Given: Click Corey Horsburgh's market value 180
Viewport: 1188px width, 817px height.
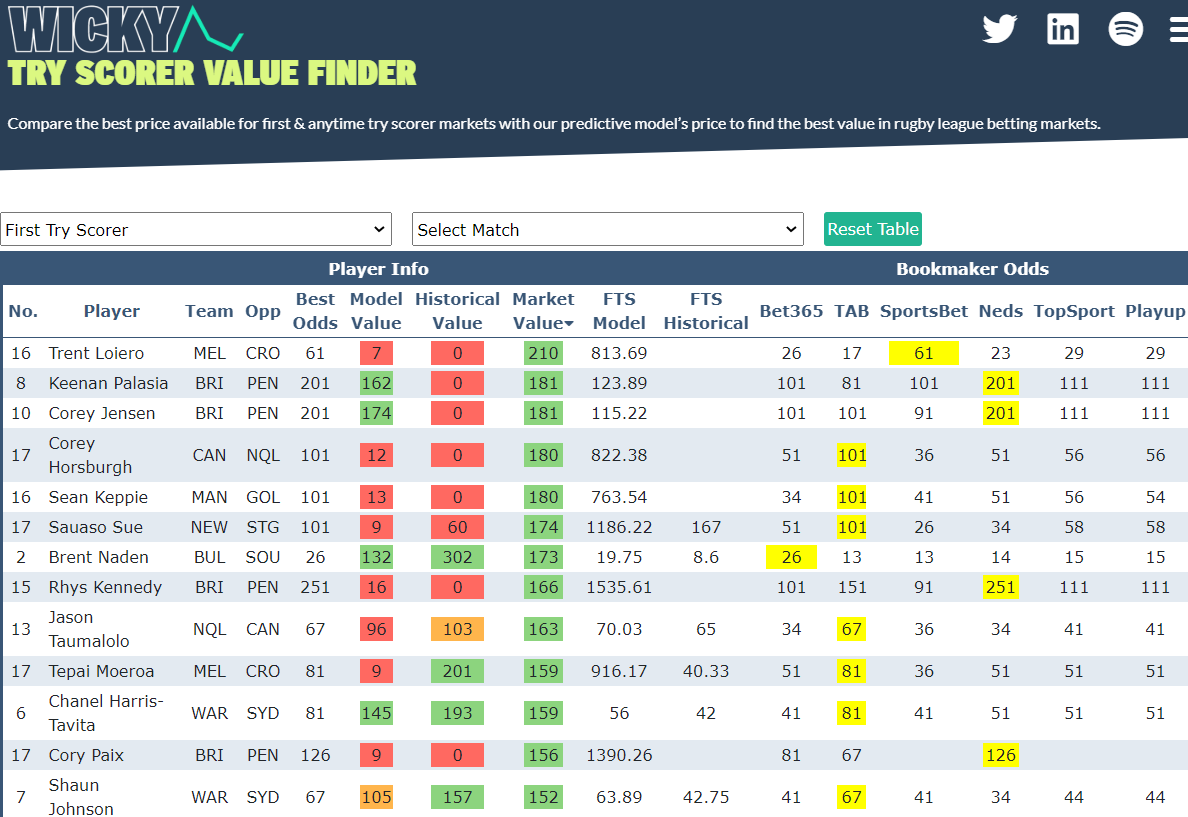Looking at the screenshot, I should (543, 455).
